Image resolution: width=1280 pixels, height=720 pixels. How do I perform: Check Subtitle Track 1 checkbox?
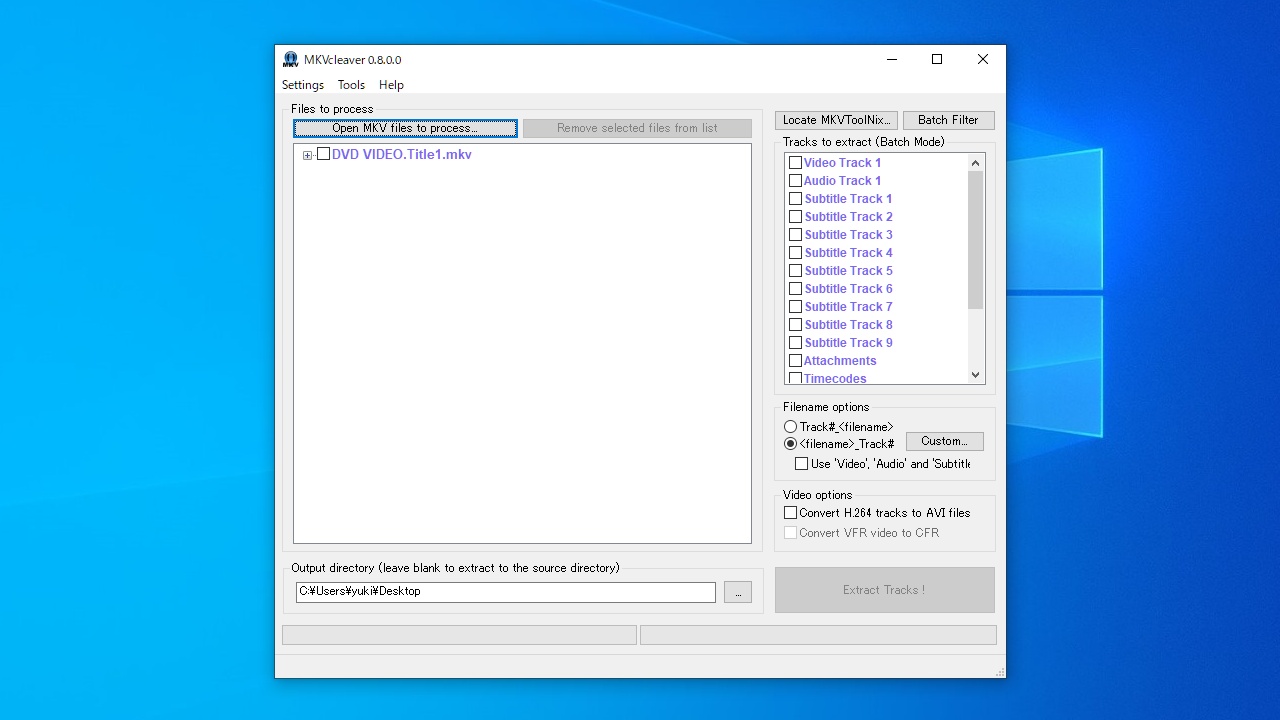(795, 199)
